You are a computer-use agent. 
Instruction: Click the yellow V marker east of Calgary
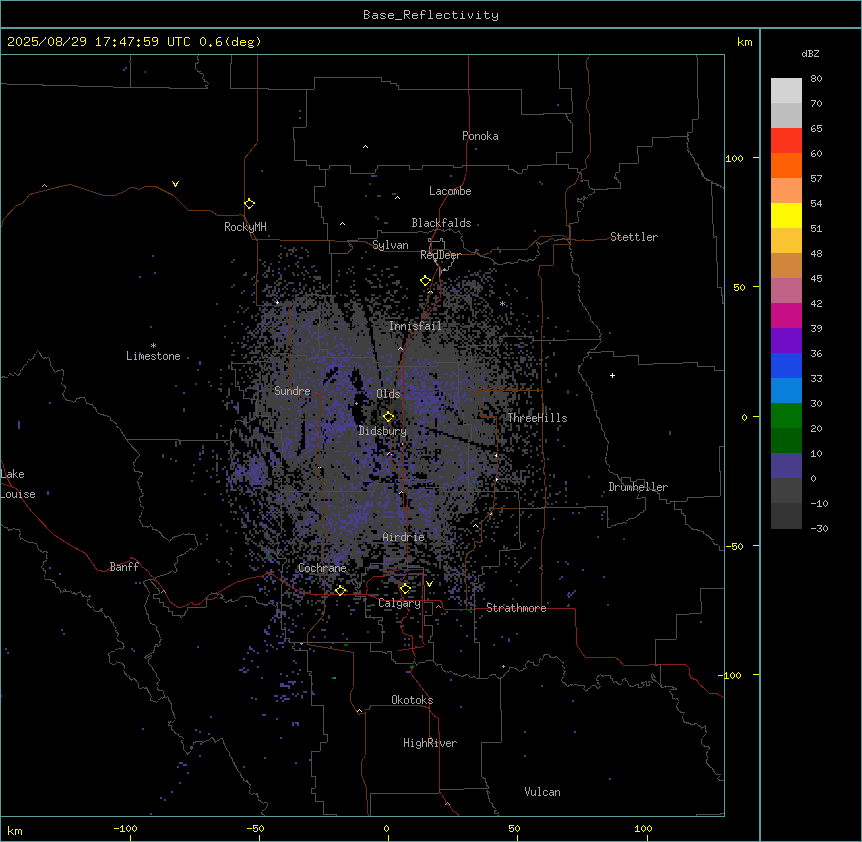[429, 584]
